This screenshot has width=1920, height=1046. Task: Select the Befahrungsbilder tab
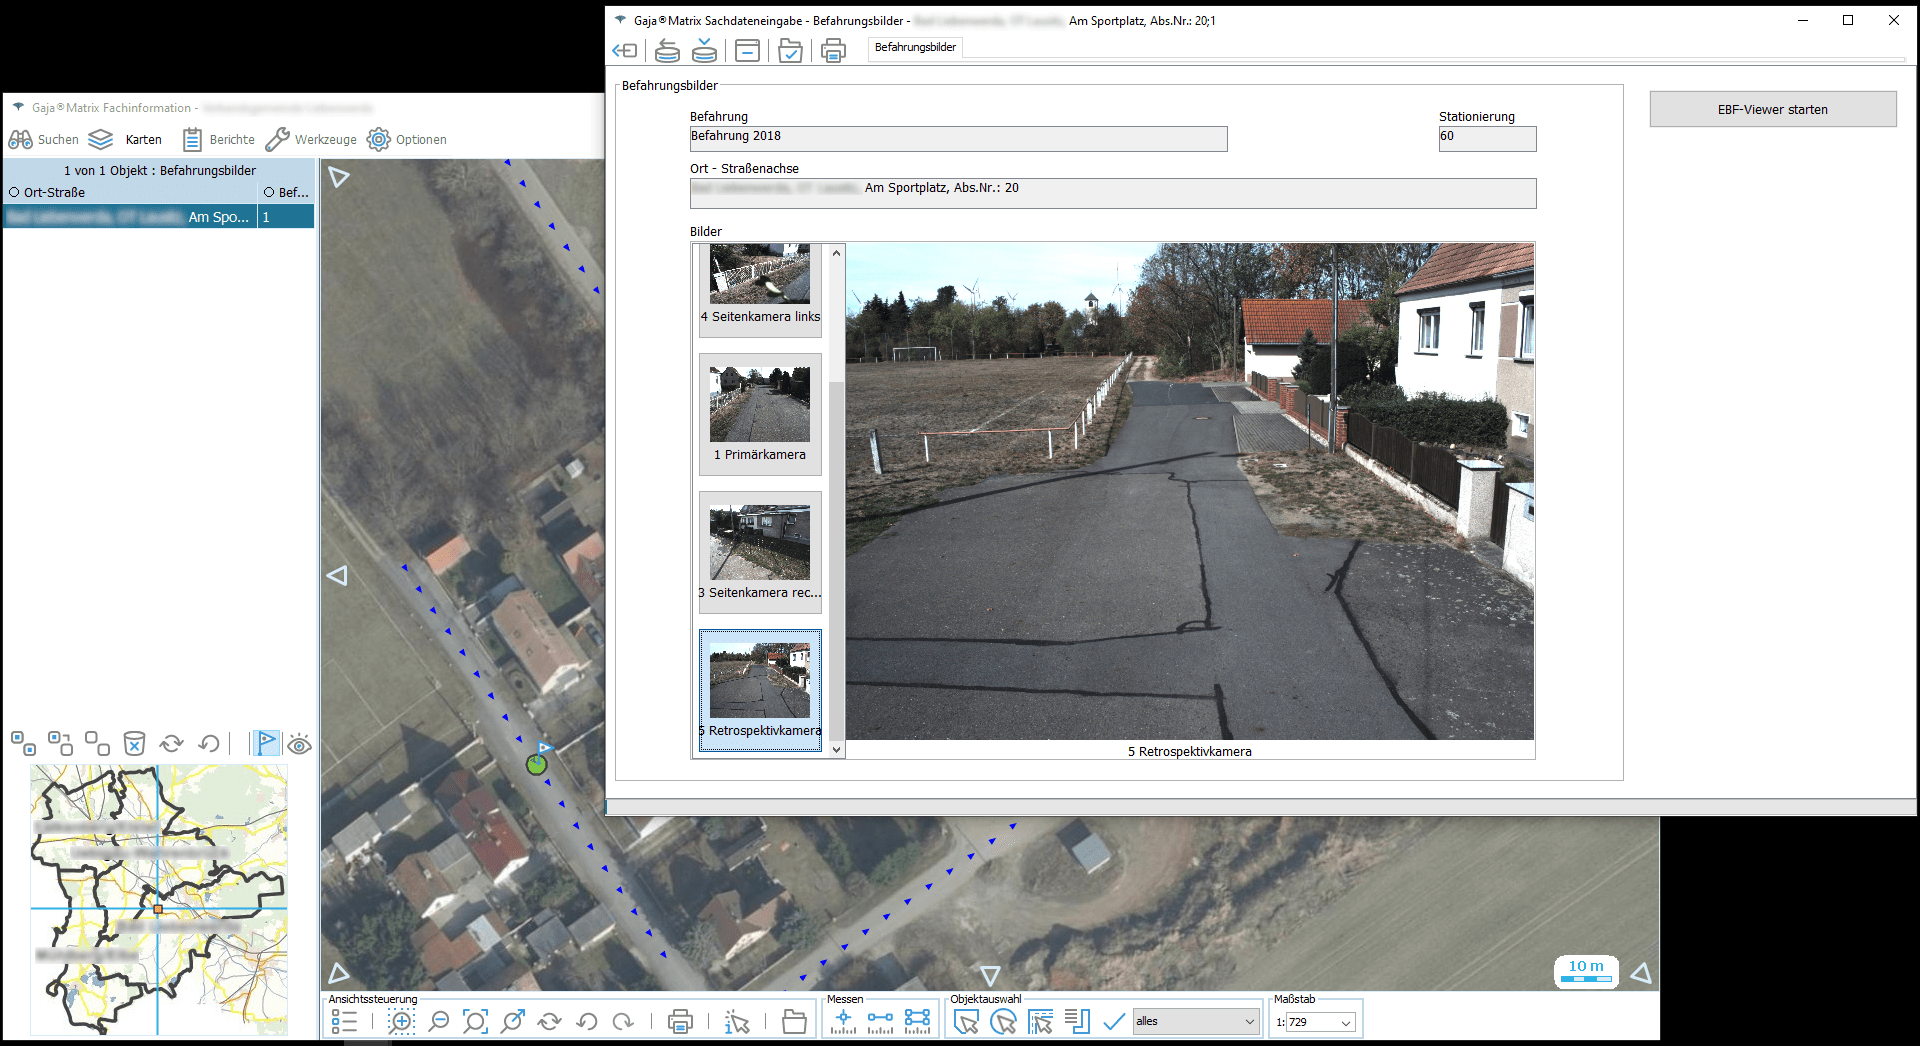915,47
